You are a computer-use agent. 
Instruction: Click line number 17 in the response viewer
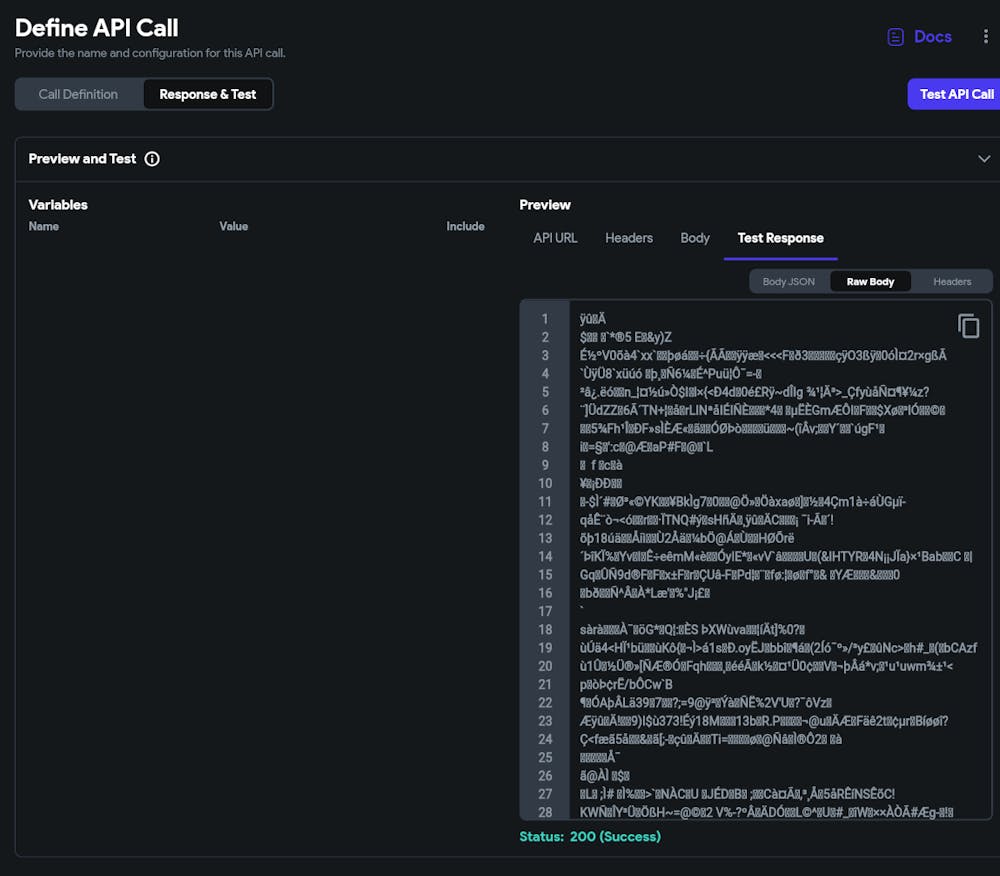click(545, 611)
